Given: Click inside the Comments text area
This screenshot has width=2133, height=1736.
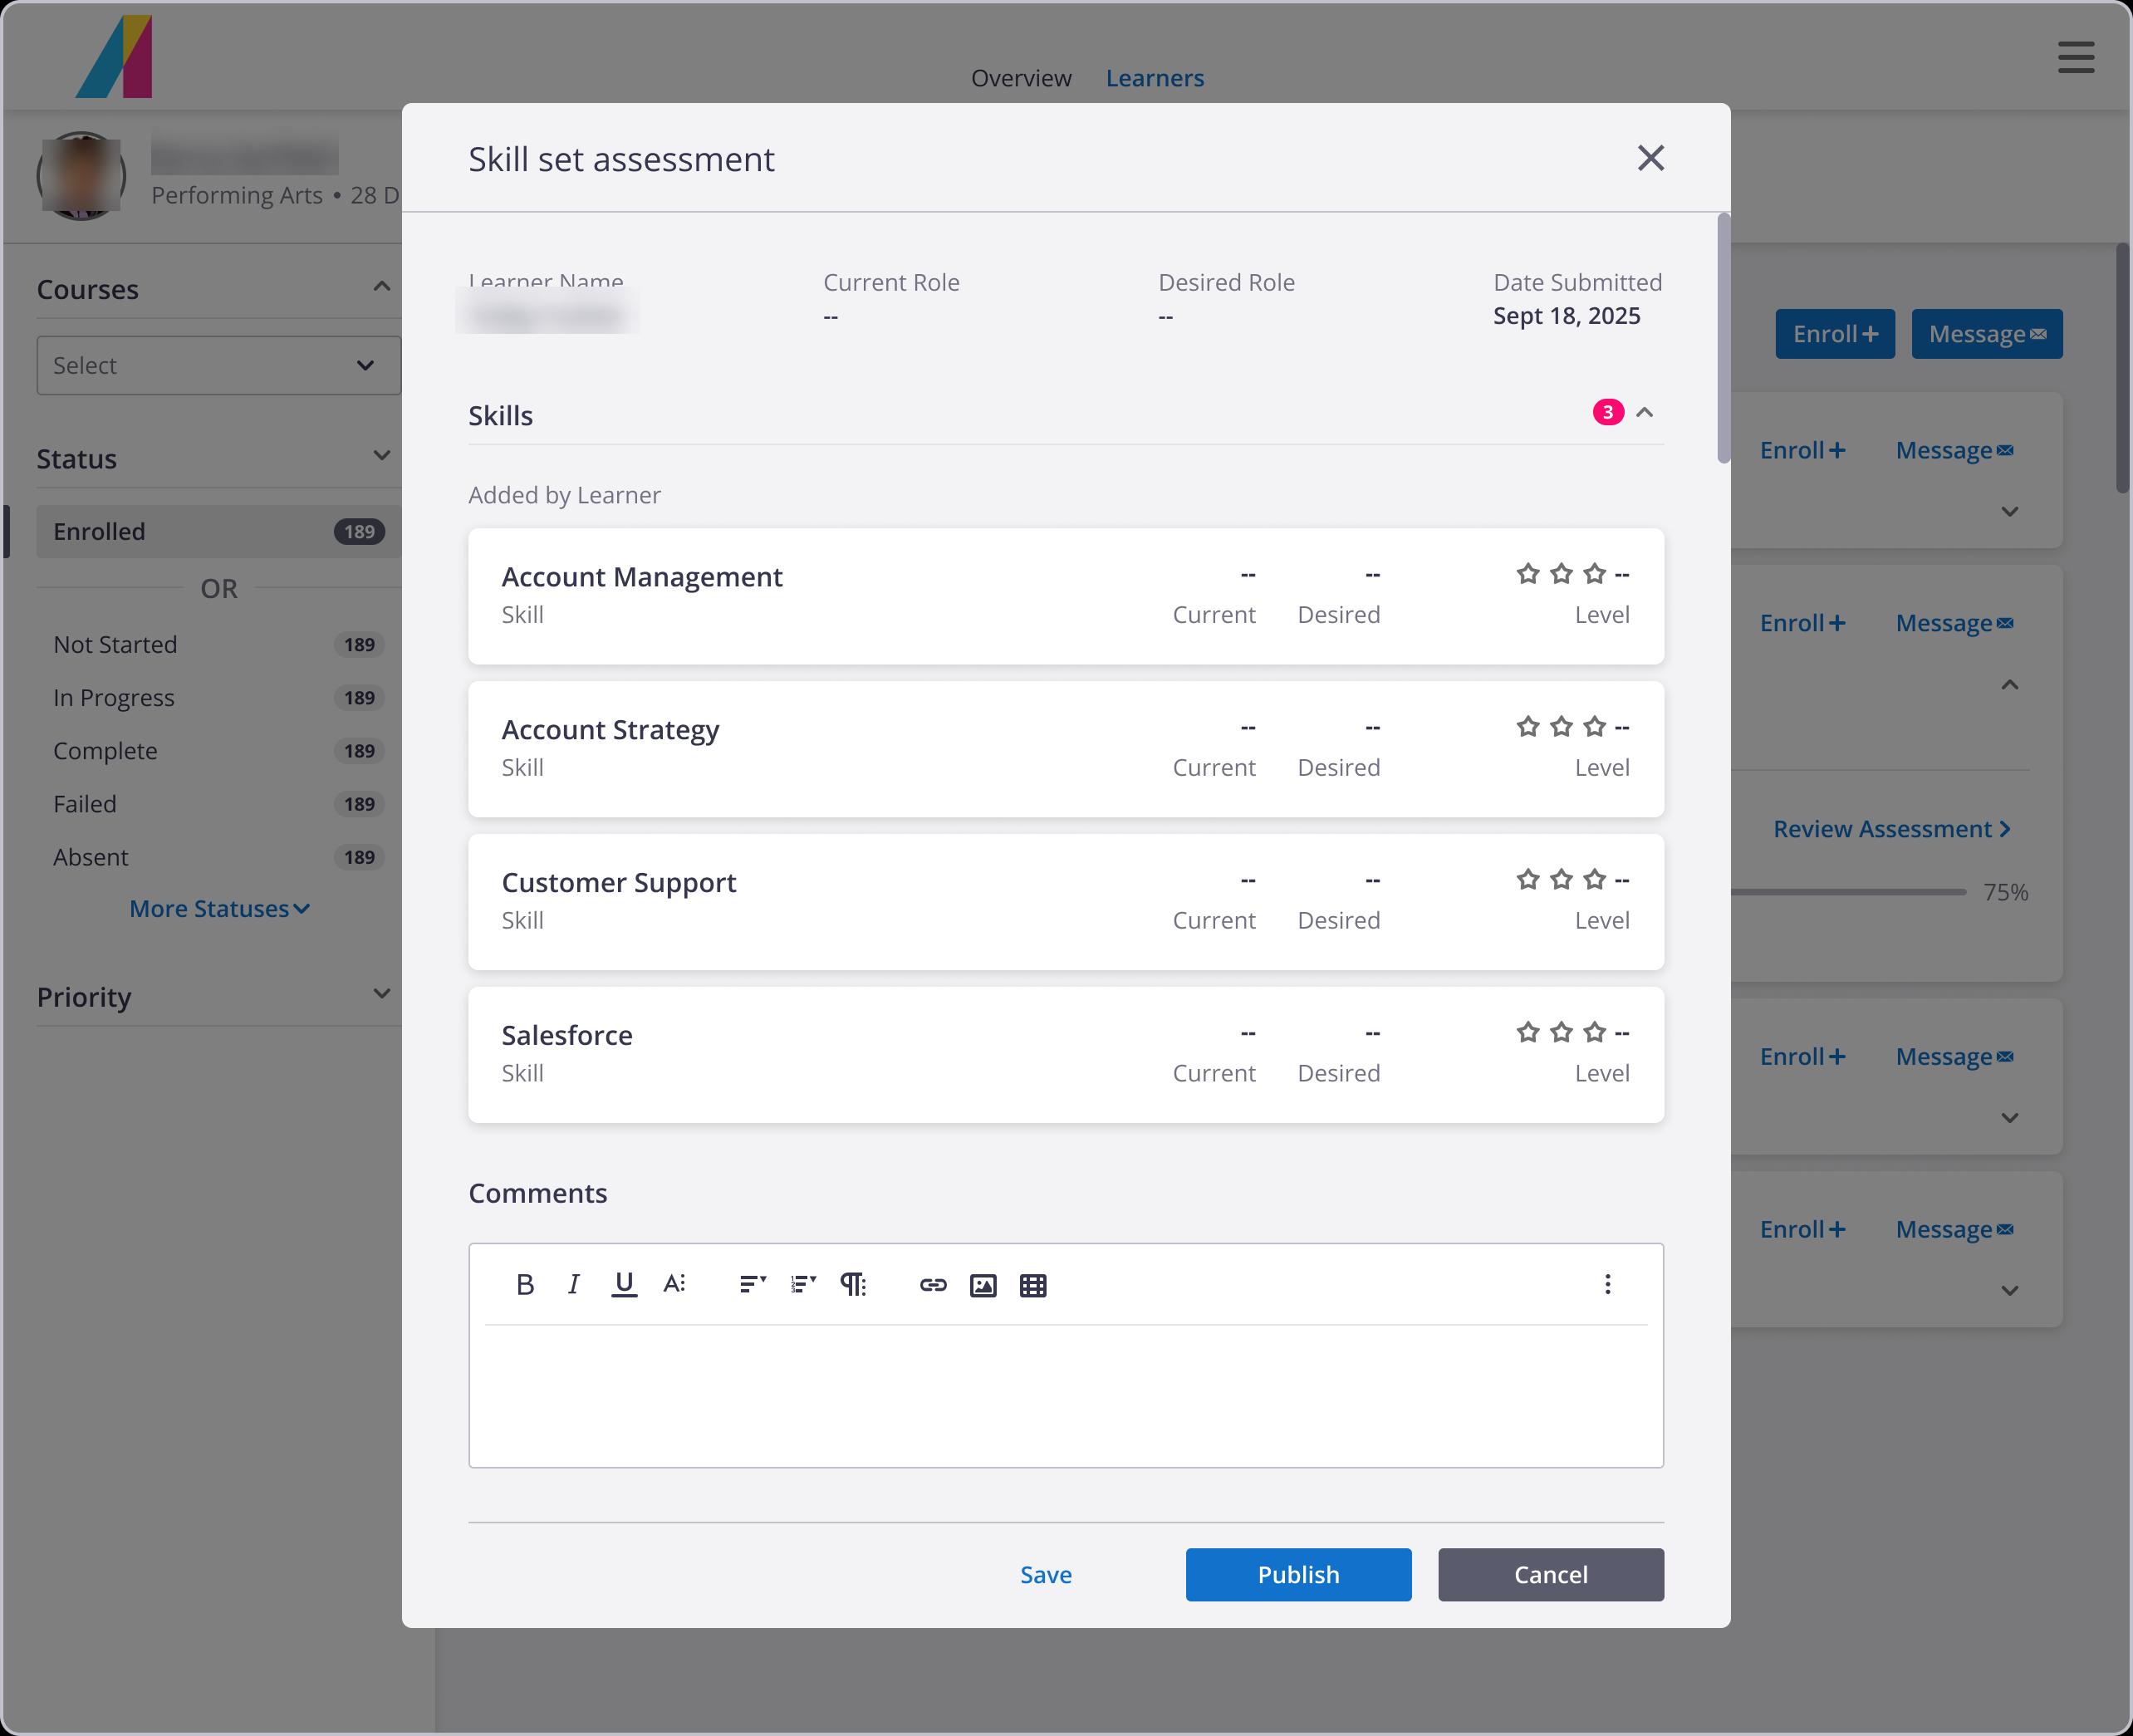Looking at the screenshot, I should (x=1066, y=1396).
